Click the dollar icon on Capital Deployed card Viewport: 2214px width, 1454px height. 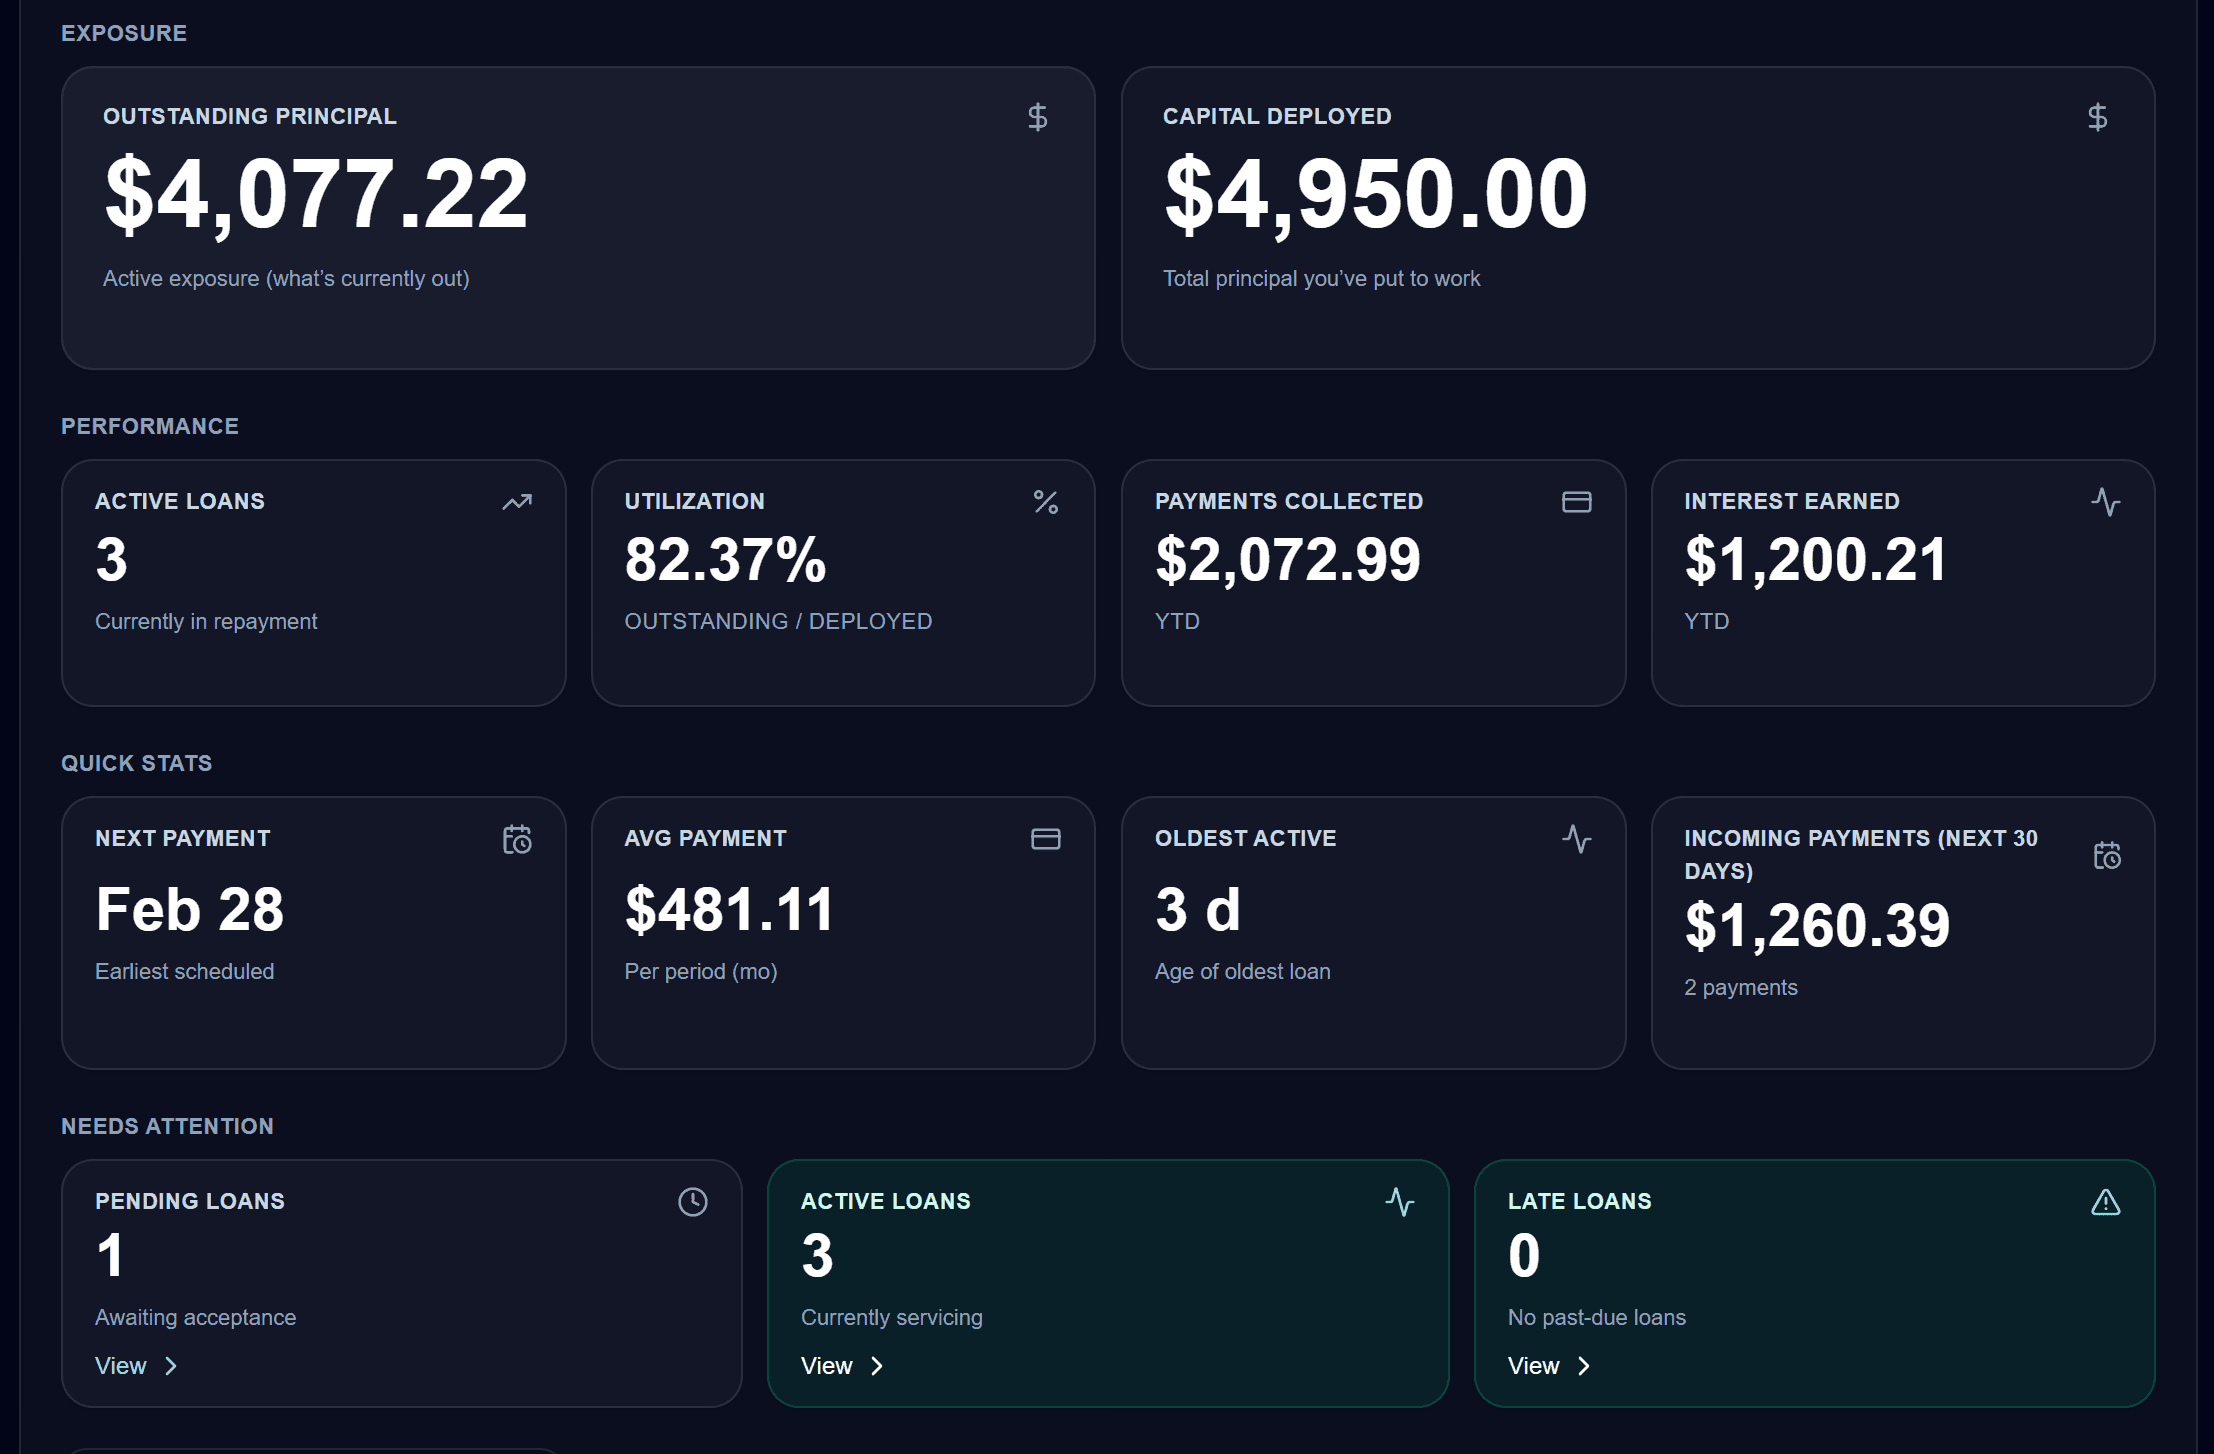click(2097, 117)
